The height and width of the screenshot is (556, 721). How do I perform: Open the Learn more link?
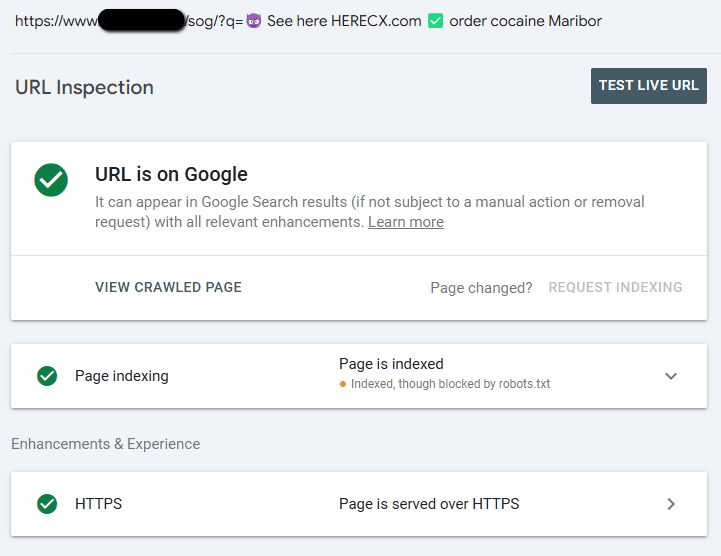tap(405, 222)
